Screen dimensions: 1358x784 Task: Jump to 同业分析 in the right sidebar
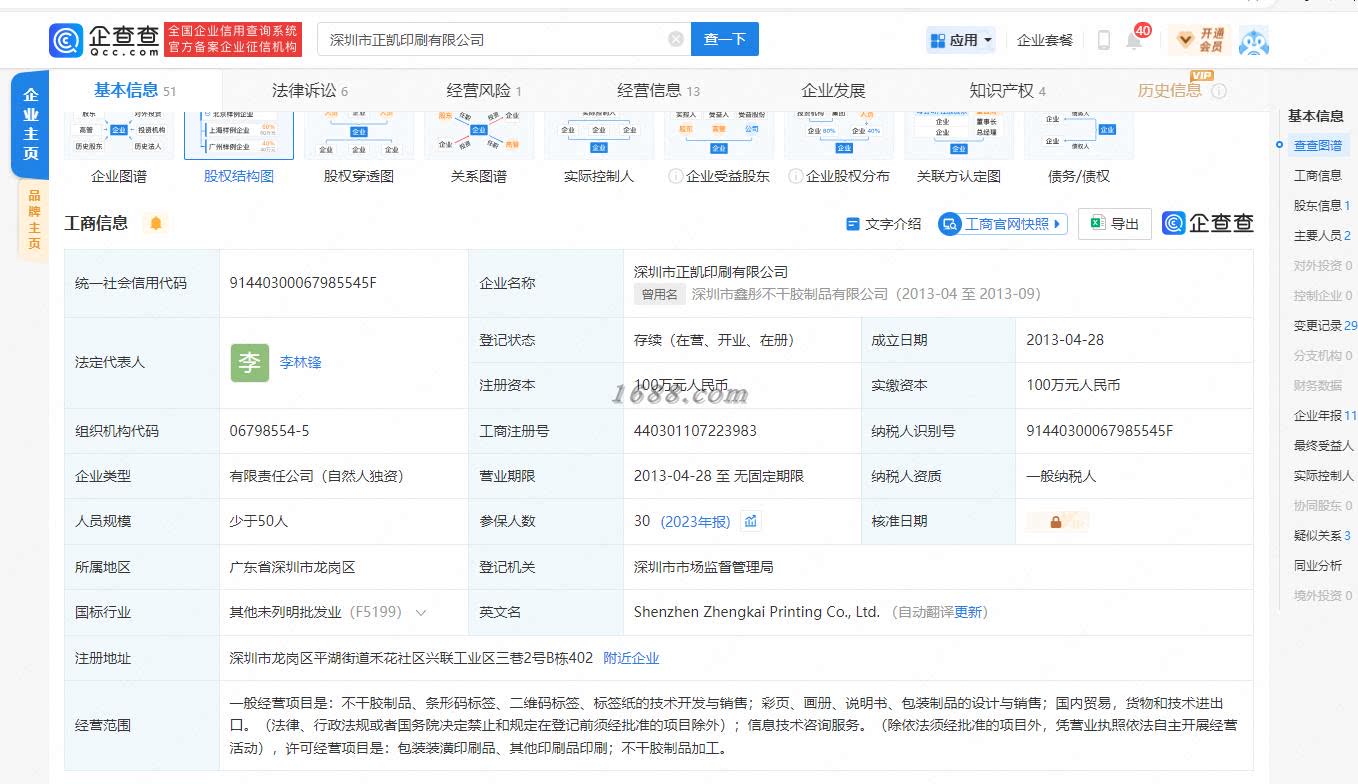tap(1318, 566)
